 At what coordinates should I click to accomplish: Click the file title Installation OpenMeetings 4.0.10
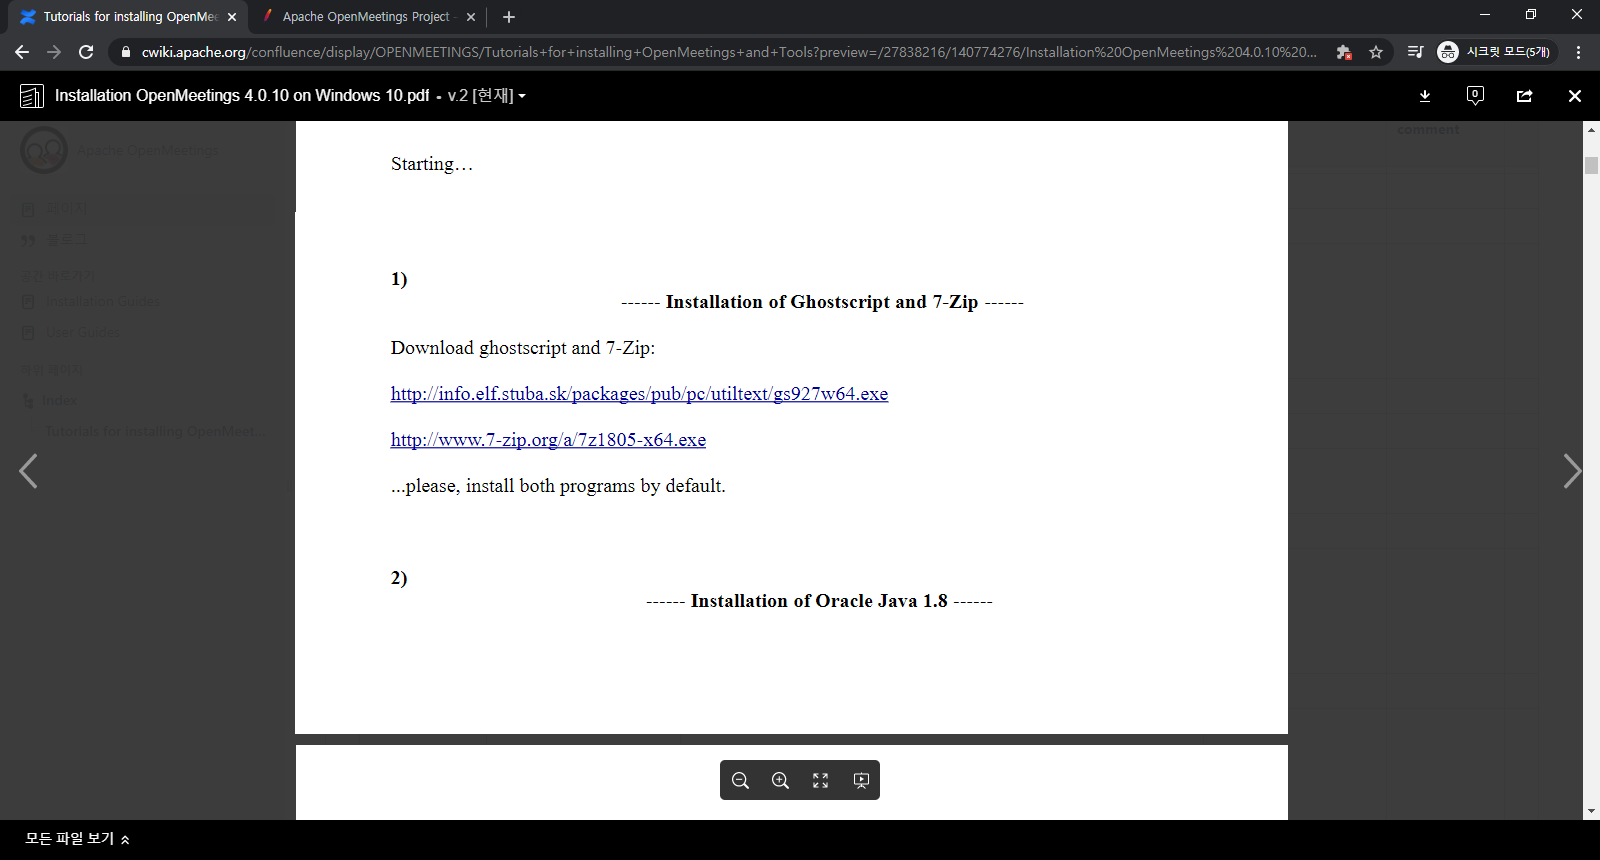(x=242, y=96)
